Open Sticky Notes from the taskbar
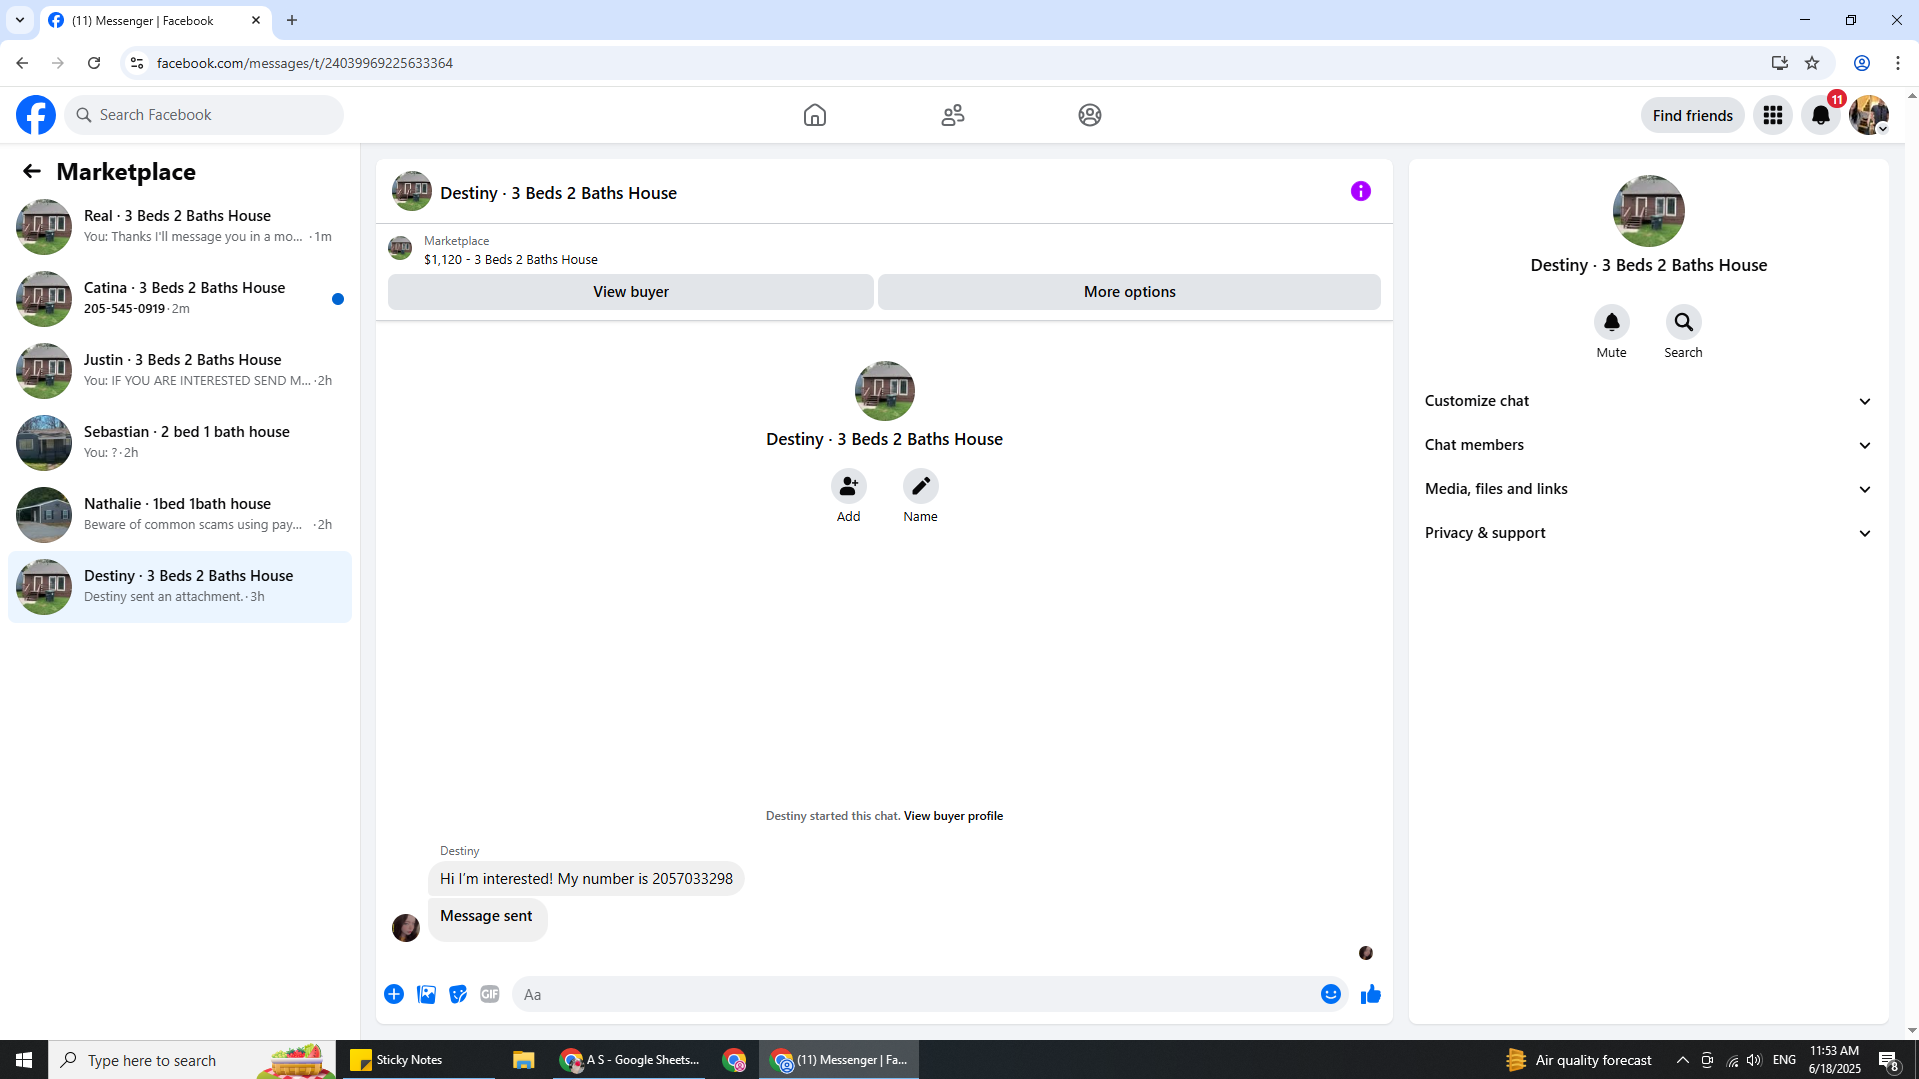The height and width of the screenshot is (1079, 1919). [x=418, y=1060]
